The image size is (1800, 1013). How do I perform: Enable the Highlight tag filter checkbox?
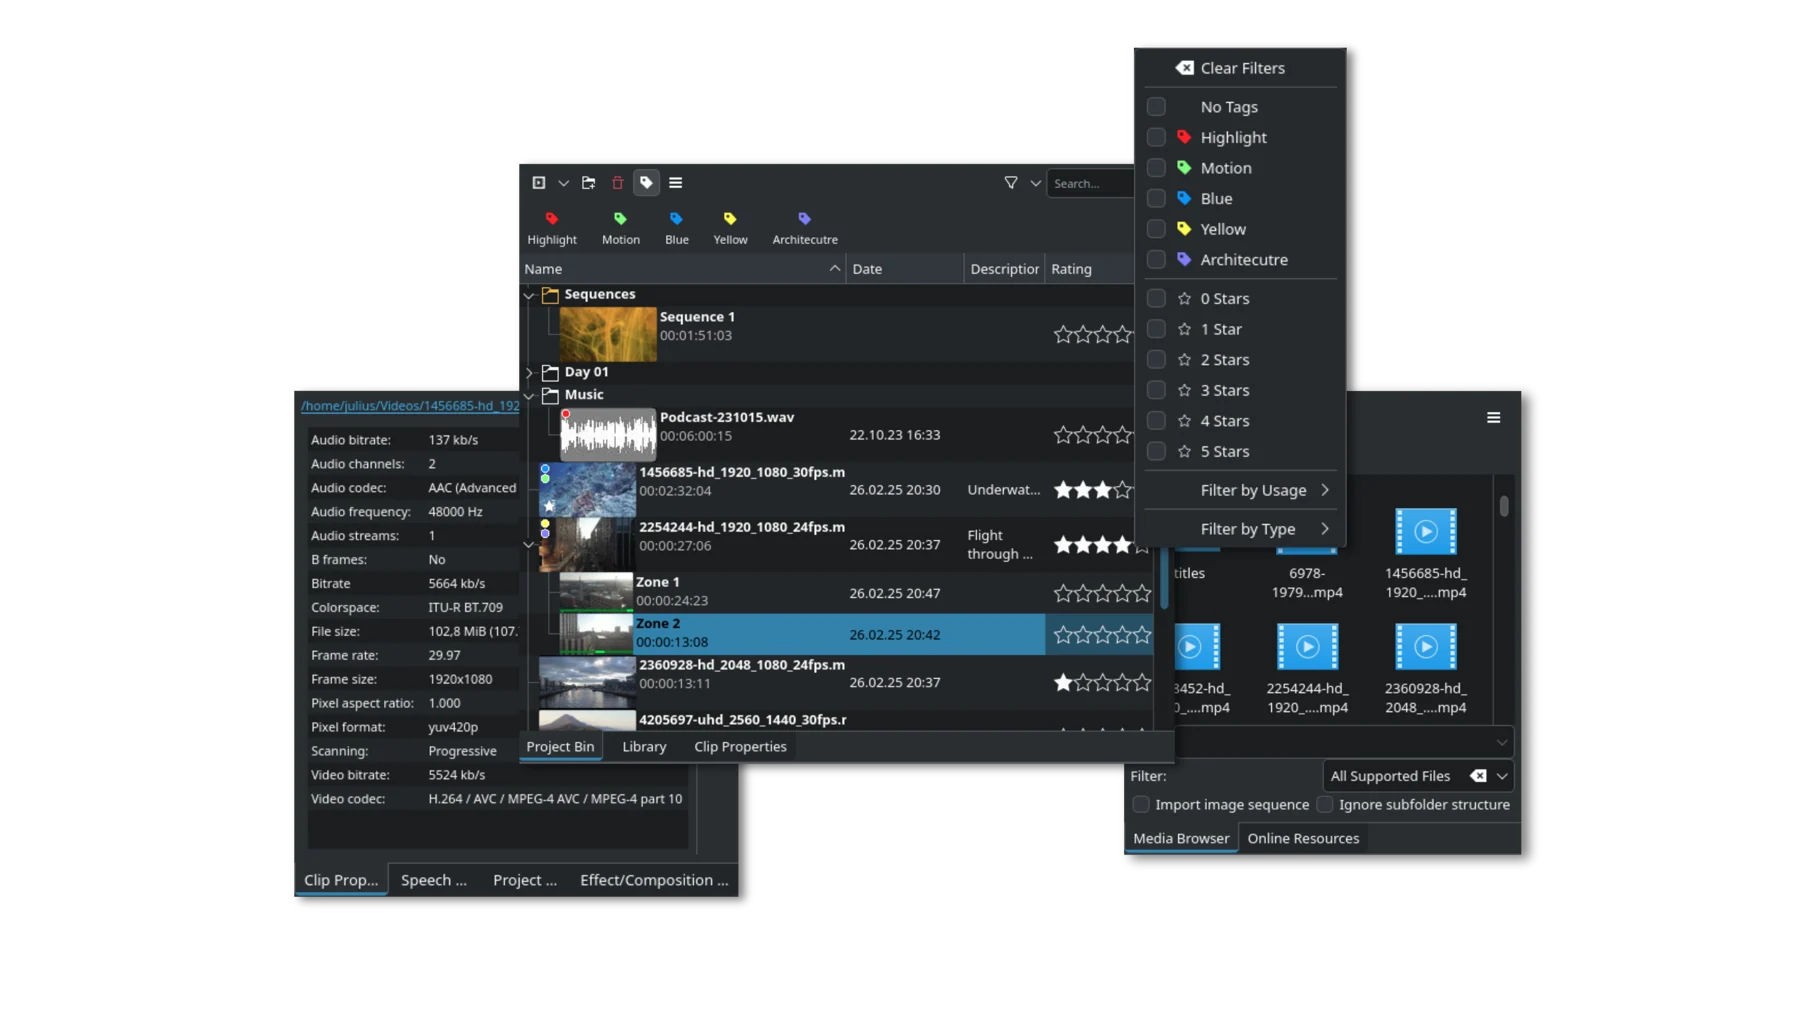click(1156, 137)
